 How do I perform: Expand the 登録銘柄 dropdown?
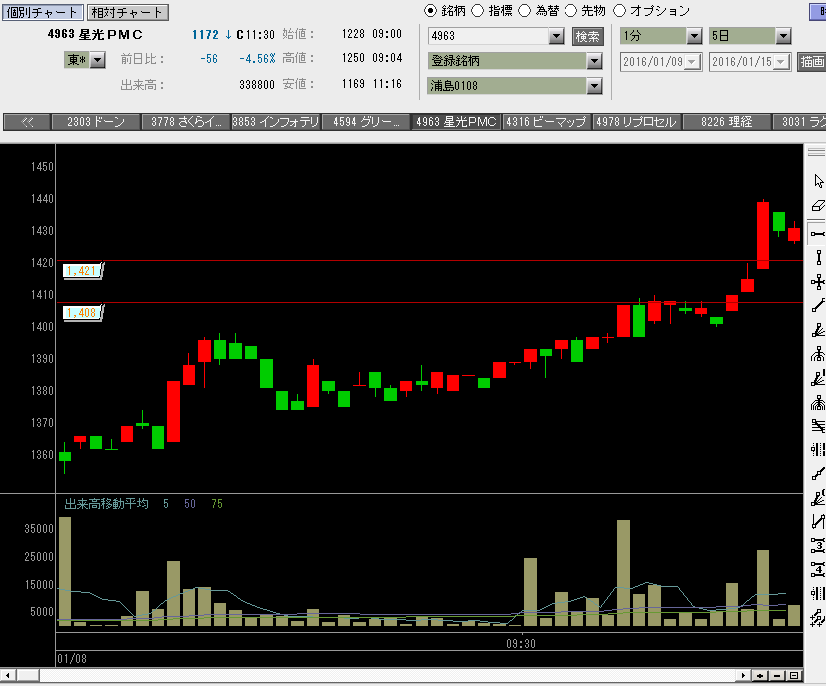(594, 62)
